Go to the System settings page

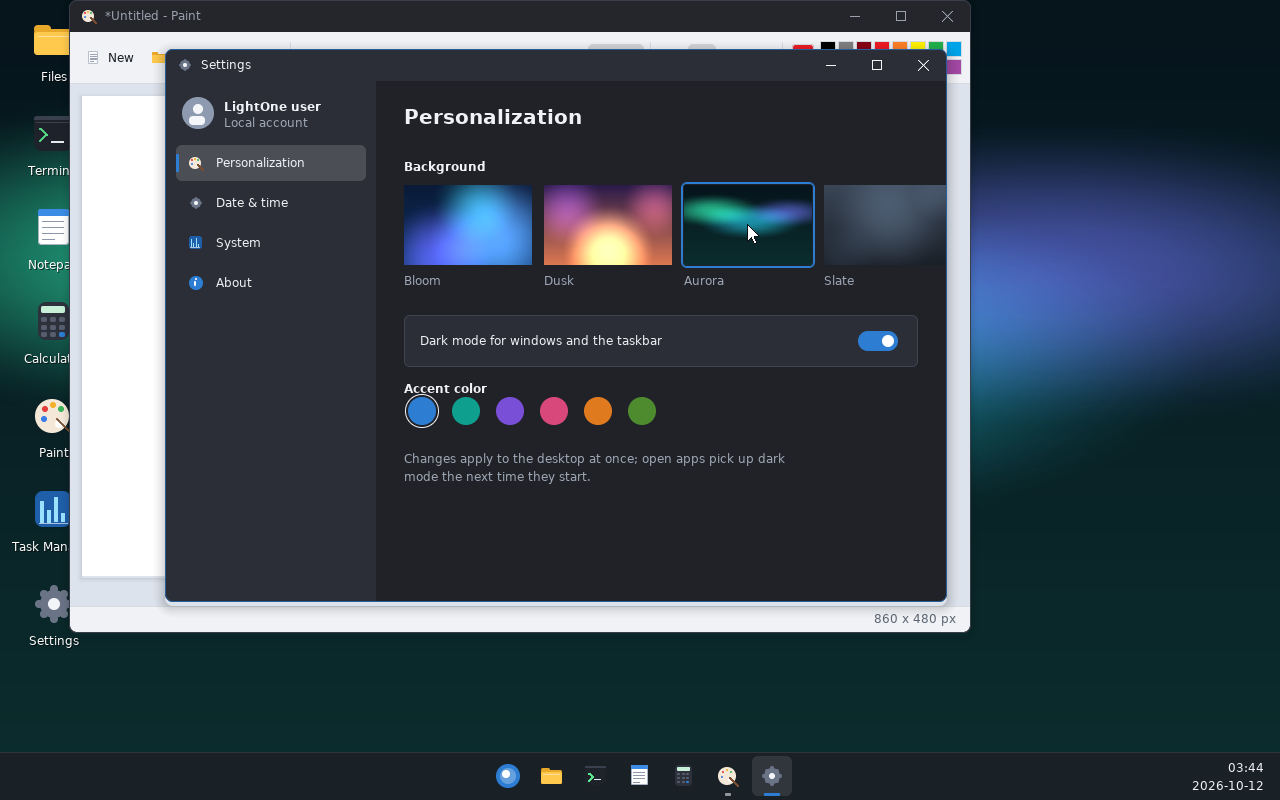click(271, 243)
